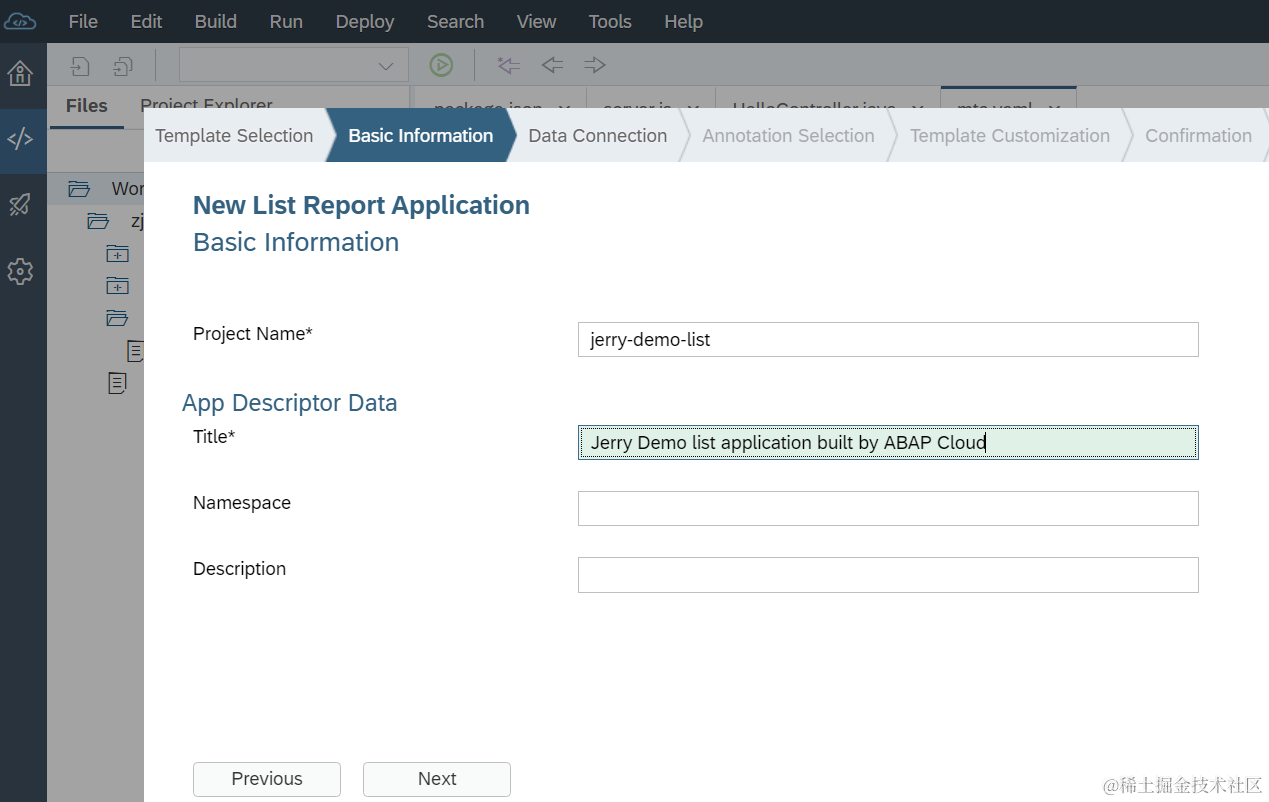
Task: Open the Home icon in left sidebar
Action: tap(20, 73)
